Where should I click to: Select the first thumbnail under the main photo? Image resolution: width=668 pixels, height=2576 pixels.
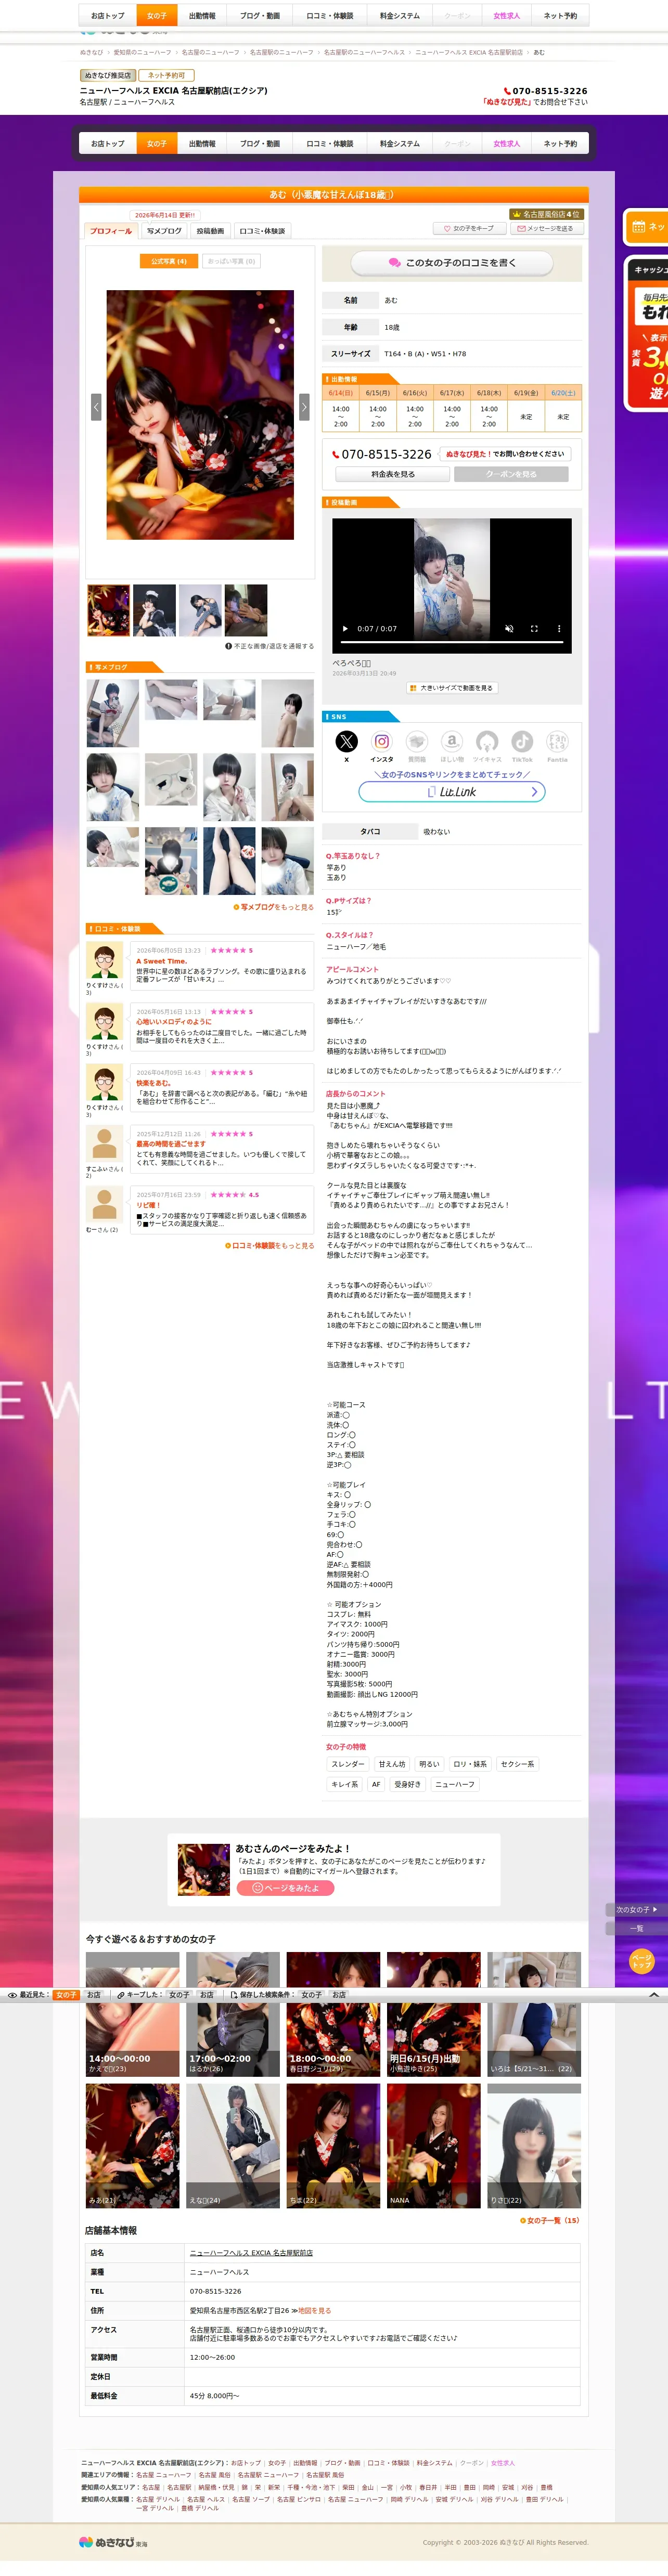108,611
